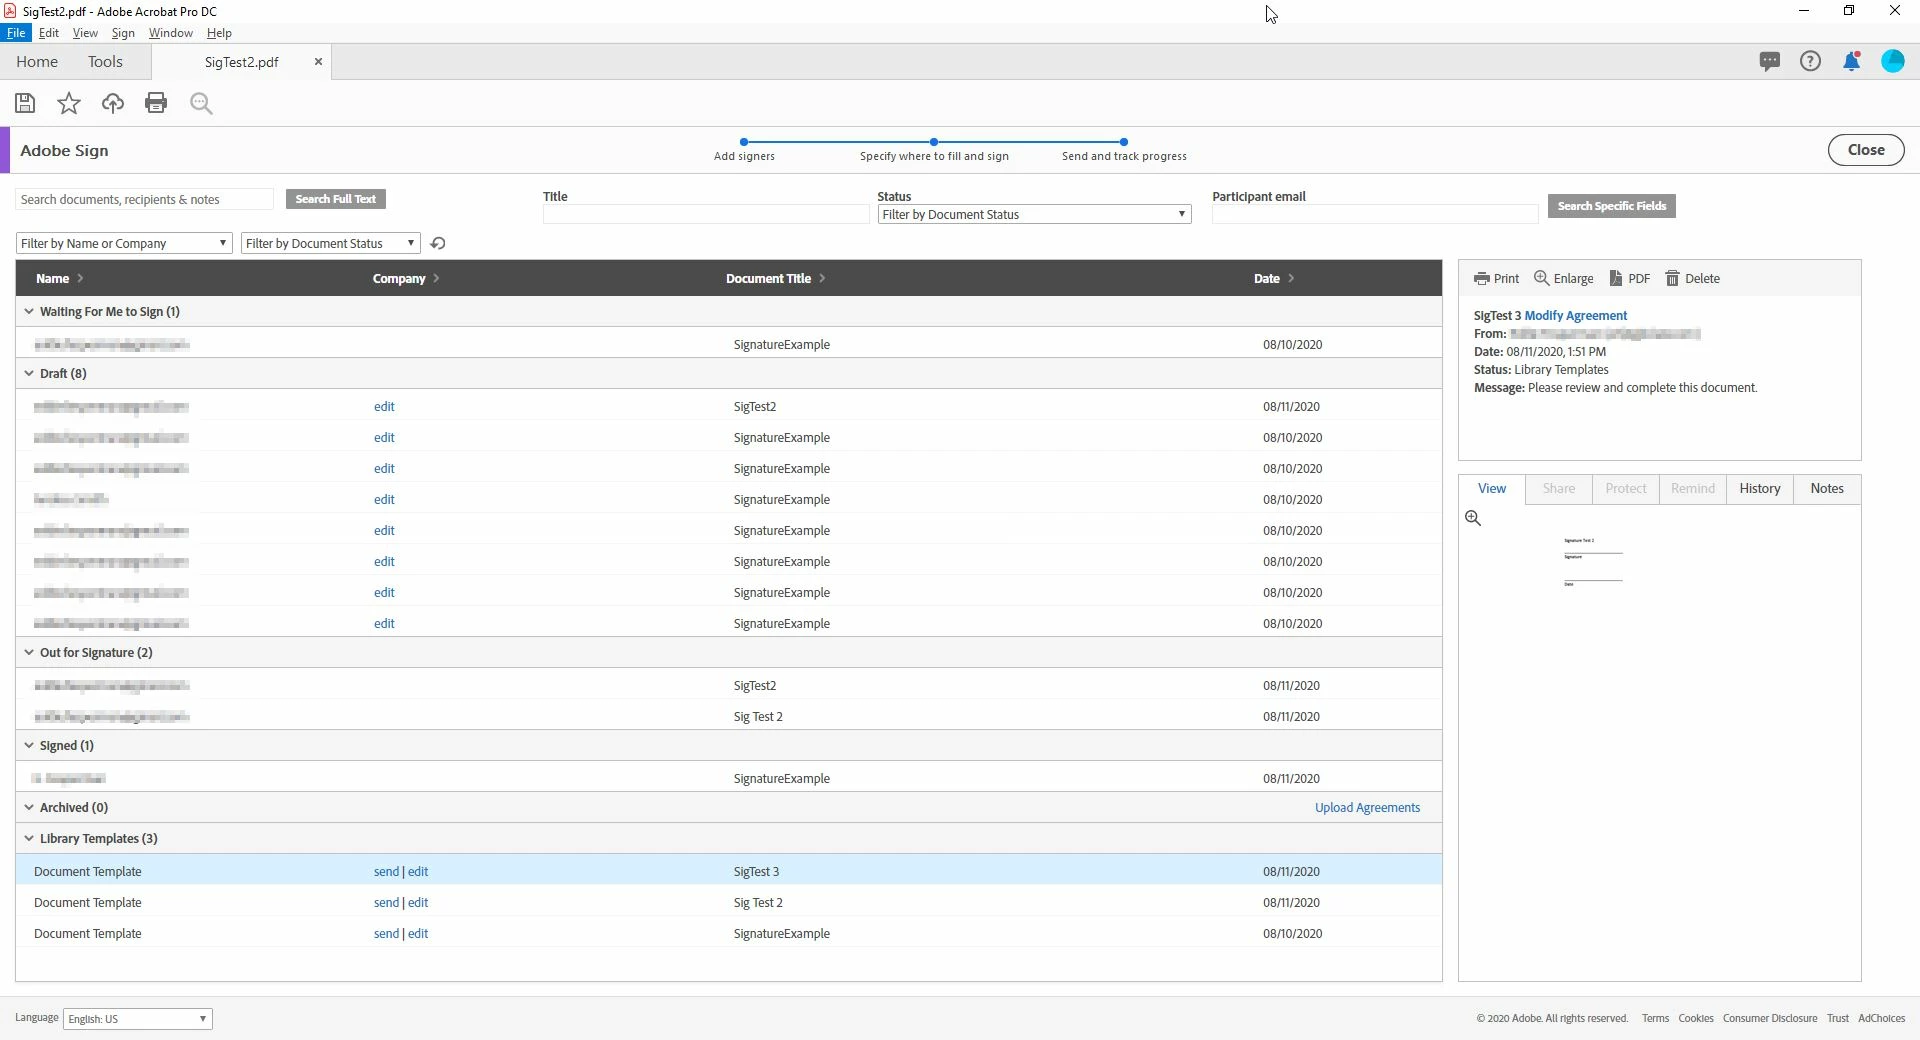The width and height of the screenshot is (1920, 1040).
Task: Select the View tab in the agreement panel
Action: tap(1492, 489)
